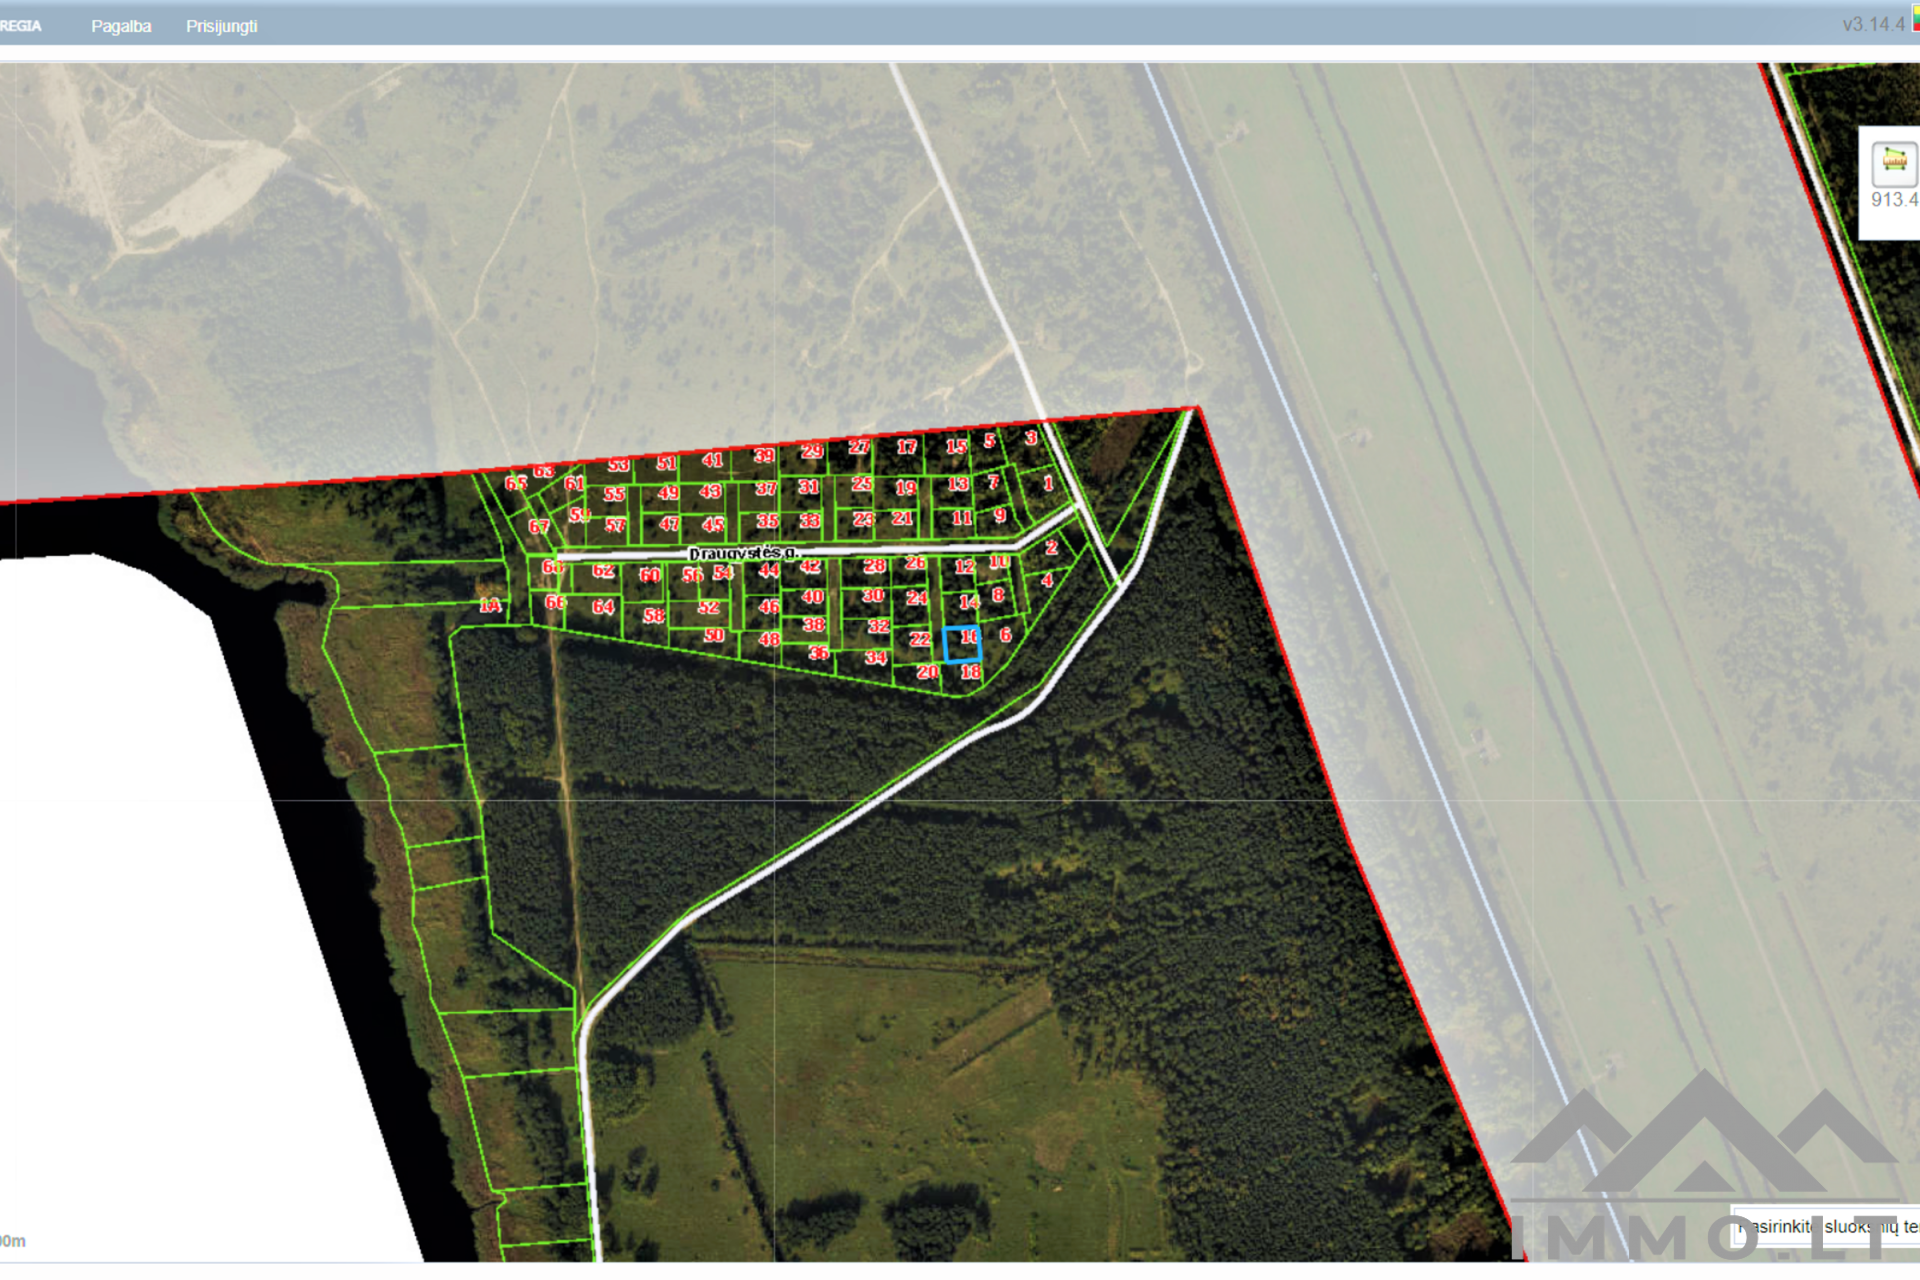Click parcel number 45
The image size is (1920, 1280).
[713, 524]
